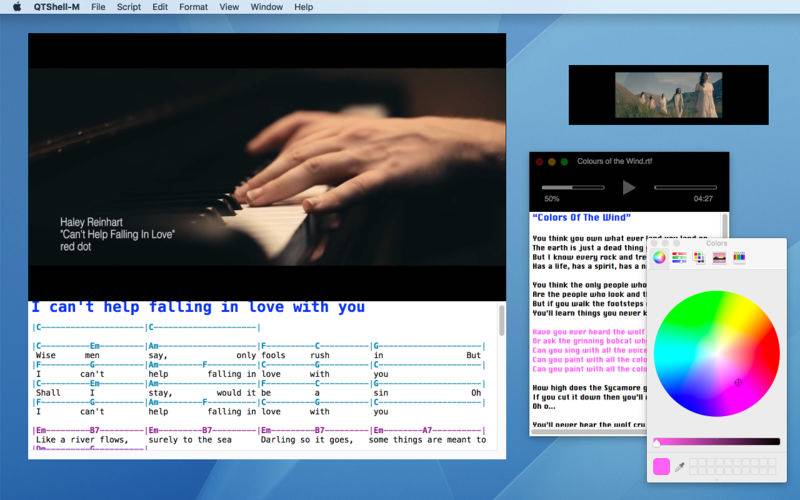
Task: Open the QTShell-M application menu
Action: (x=56, y=7)
